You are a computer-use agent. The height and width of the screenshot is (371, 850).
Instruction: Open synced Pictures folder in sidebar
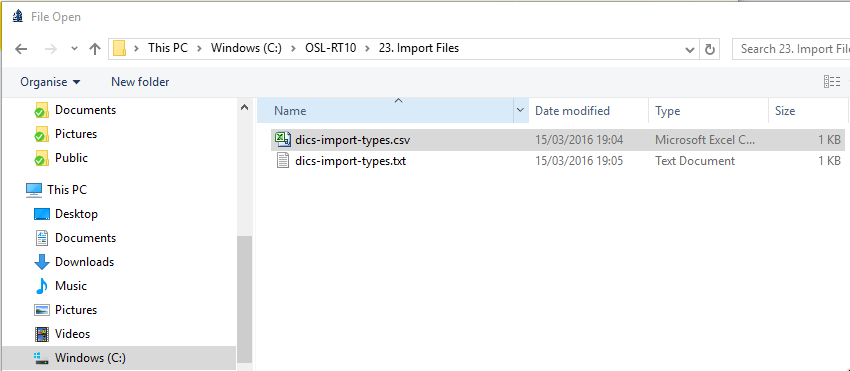click(x=76, y=133)
